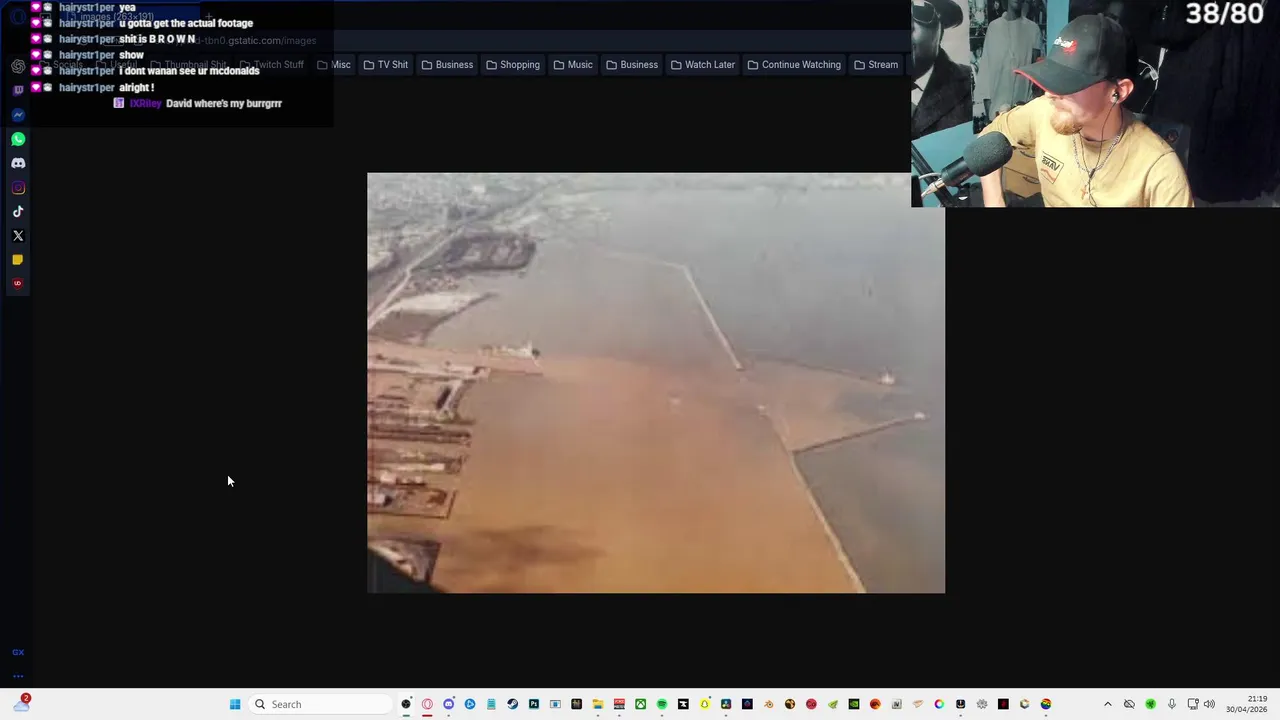This screenshot has height=720, width=1280.
Task: Click the microphone tray icon
Action: coord(1171,704)
